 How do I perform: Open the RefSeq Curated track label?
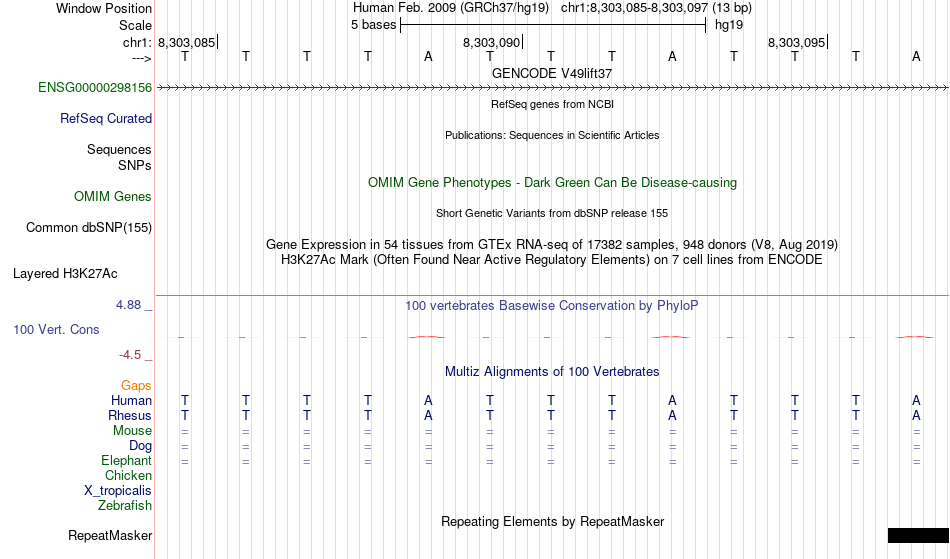coord(106,119)
